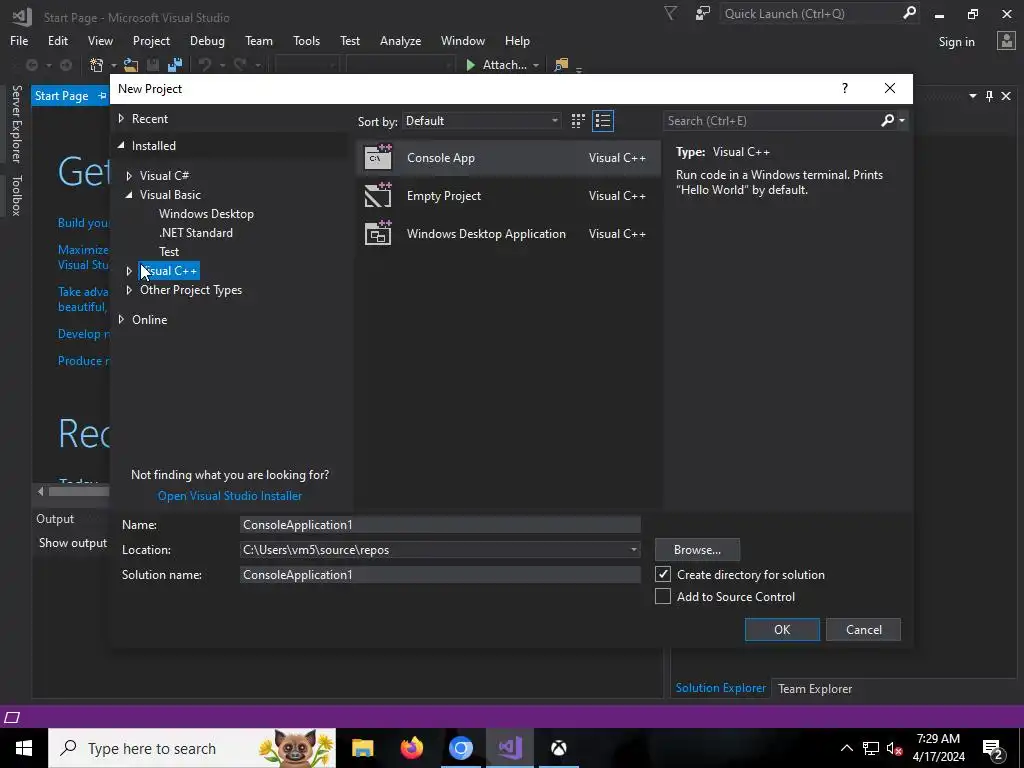Open the Project menu
The width and height of the screenshot is (1024, 768).
pos(151,40)
